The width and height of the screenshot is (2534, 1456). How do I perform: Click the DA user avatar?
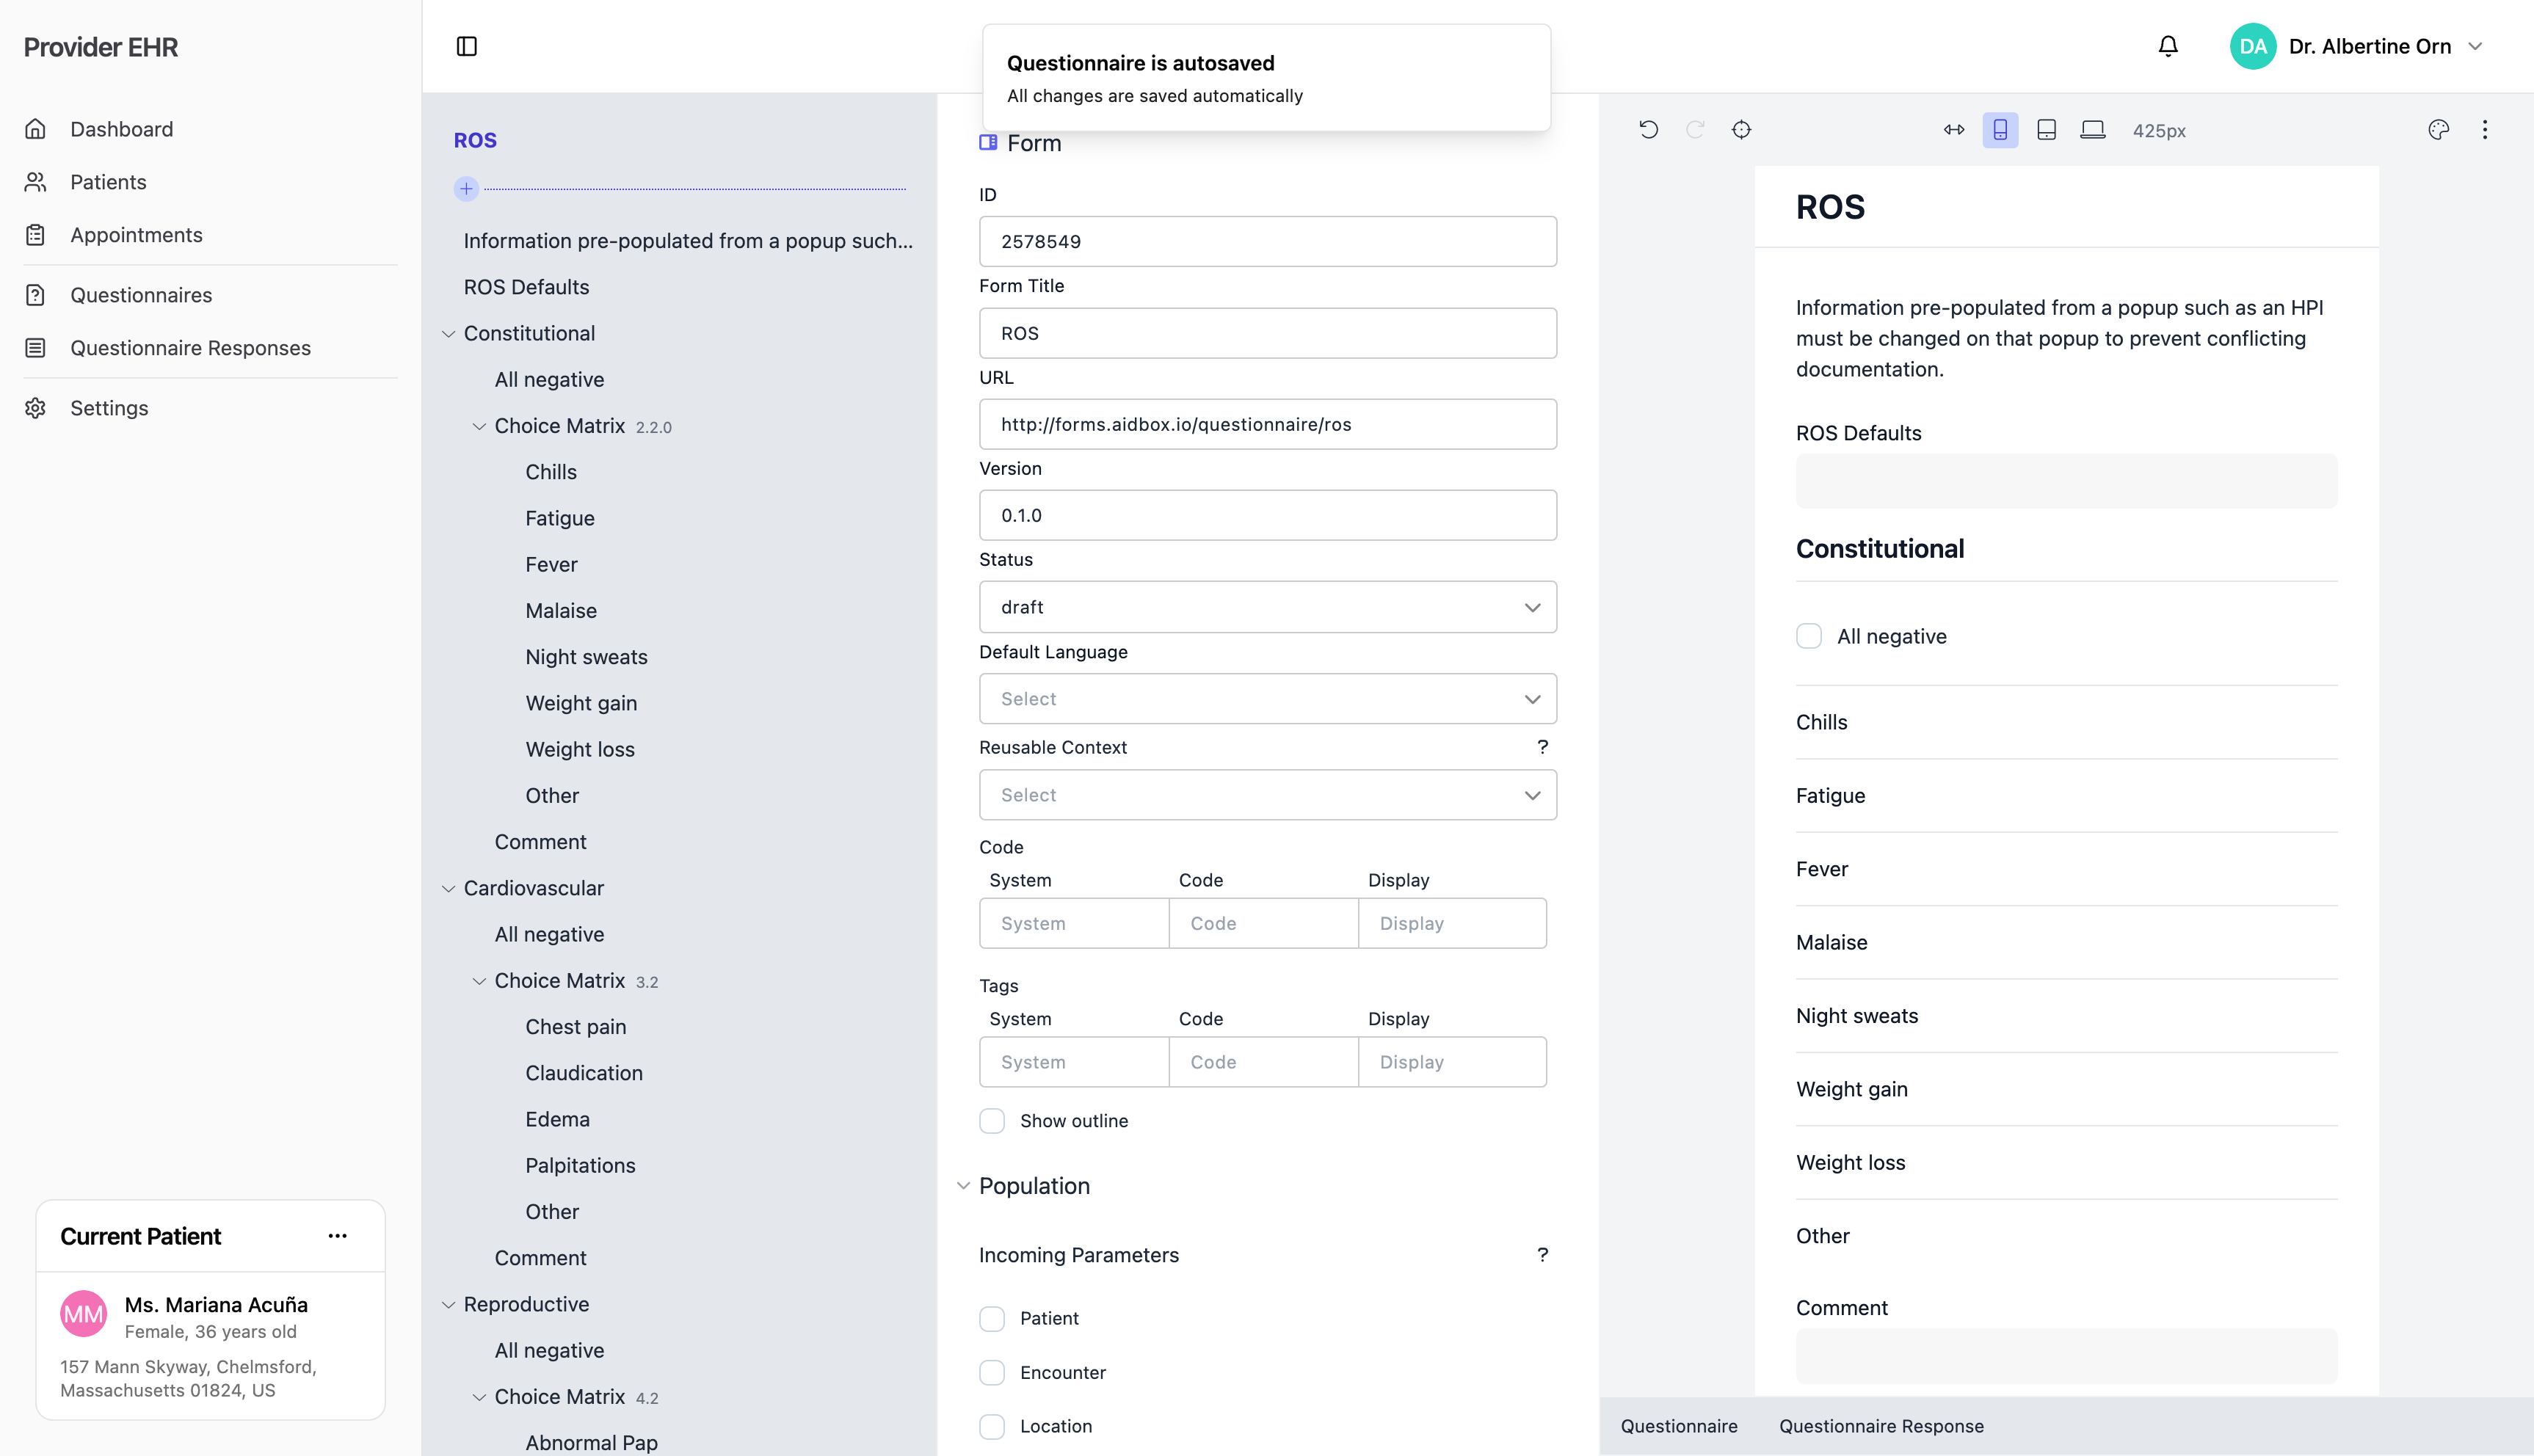point(2253,46)
